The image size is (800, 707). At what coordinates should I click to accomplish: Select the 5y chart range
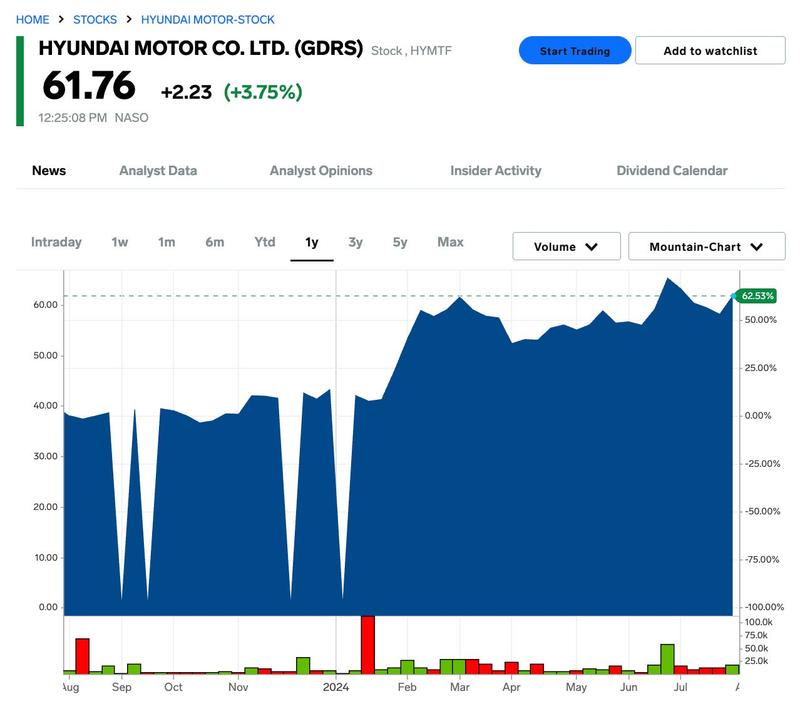point(400,242)
